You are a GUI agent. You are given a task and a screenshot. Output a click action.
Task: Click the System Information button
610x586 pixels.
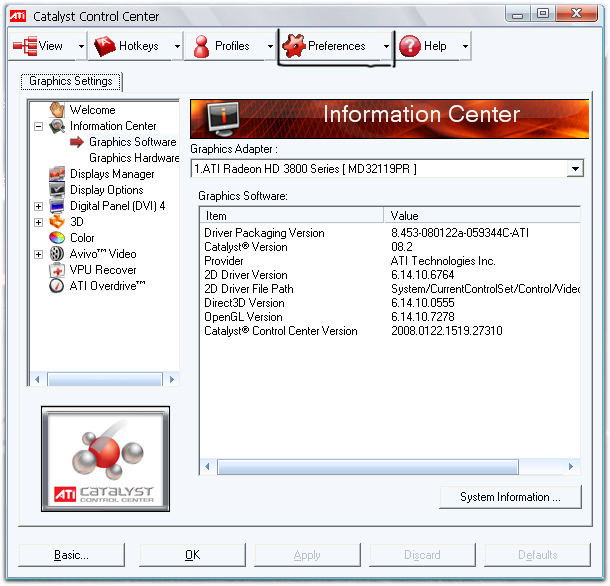coord(510,497)
